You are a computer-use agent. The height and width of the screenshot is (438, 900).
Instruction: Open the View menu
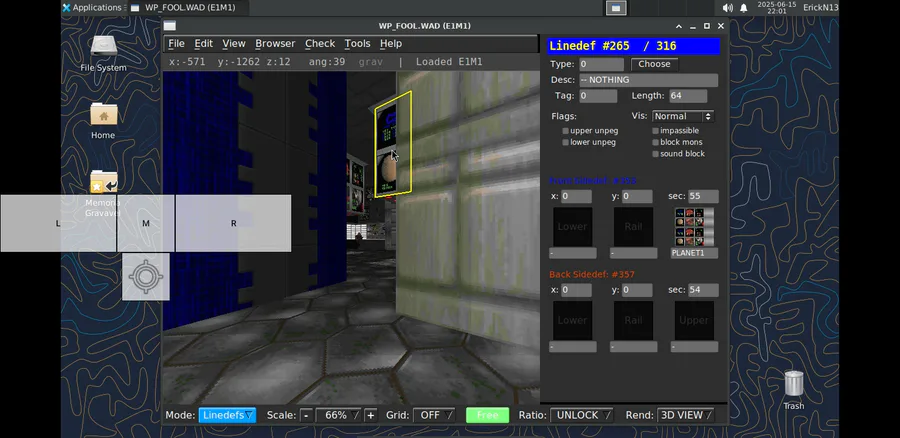(234, 44)
